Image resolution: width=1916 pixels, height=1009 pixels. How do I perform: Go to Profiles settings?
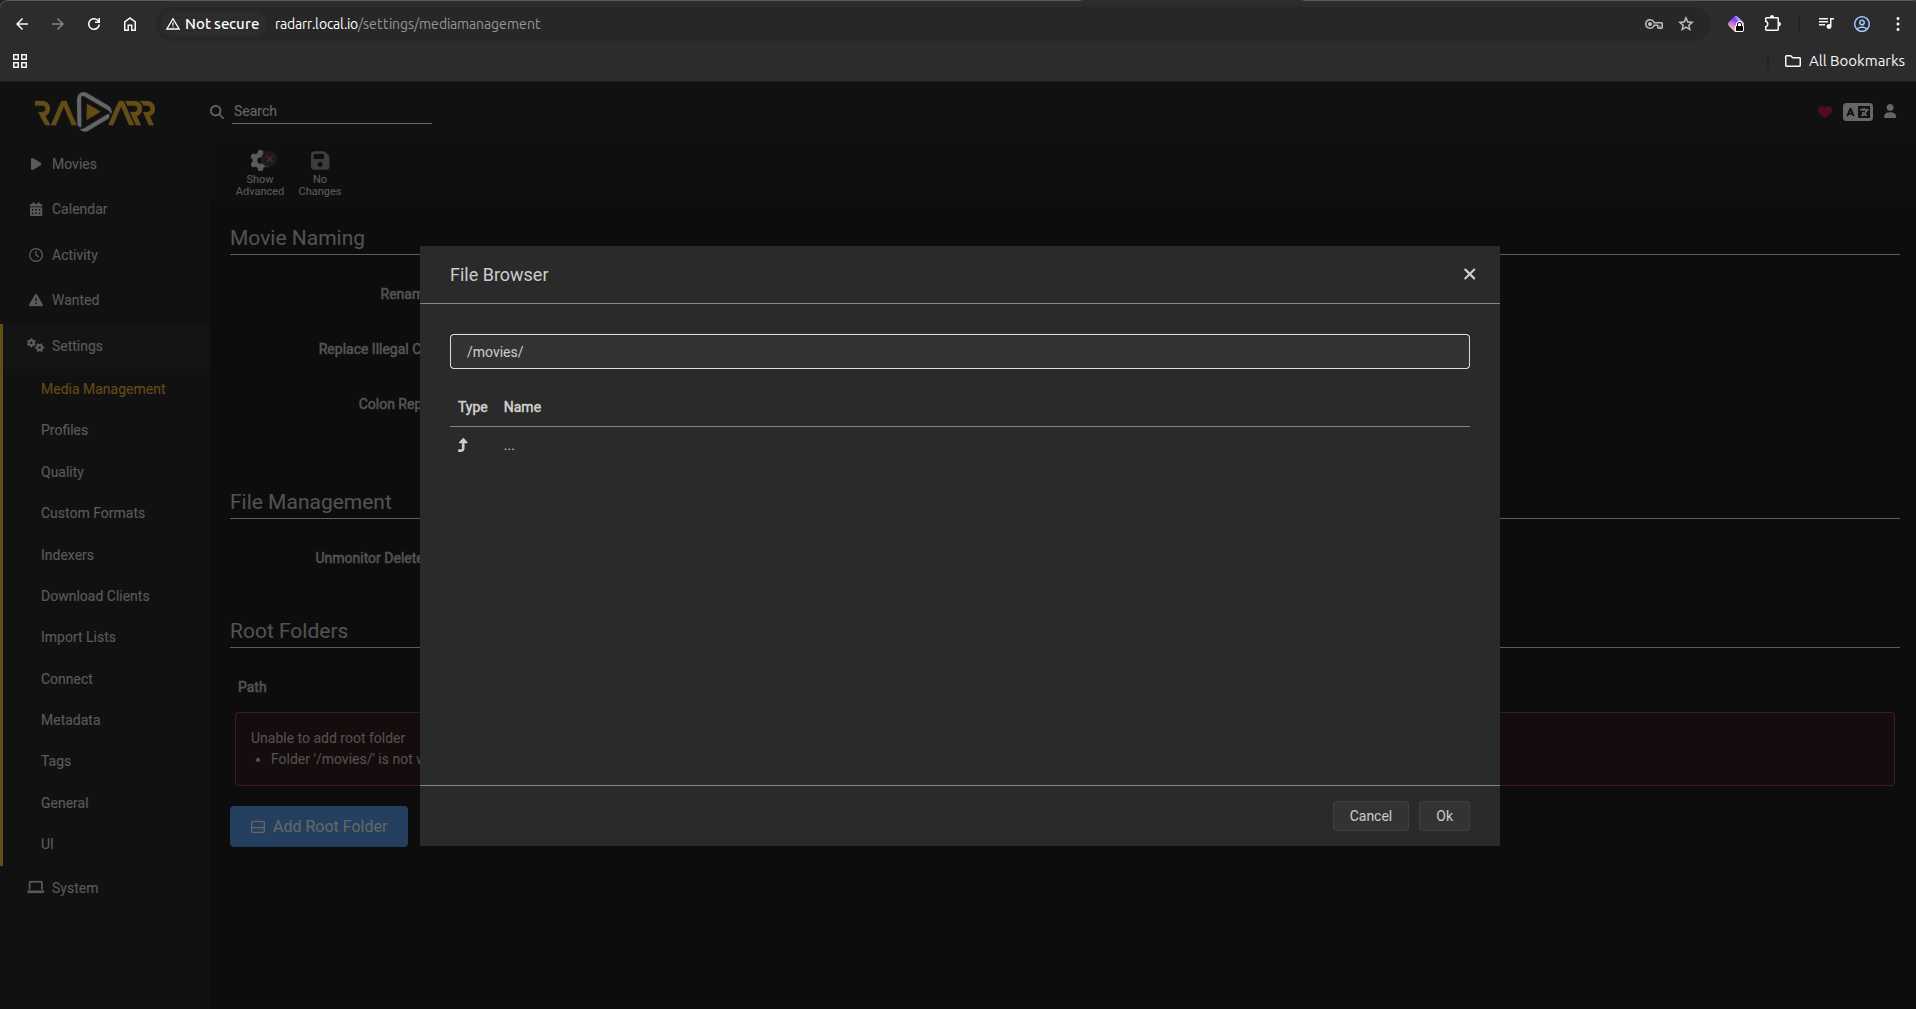(64, 430)
